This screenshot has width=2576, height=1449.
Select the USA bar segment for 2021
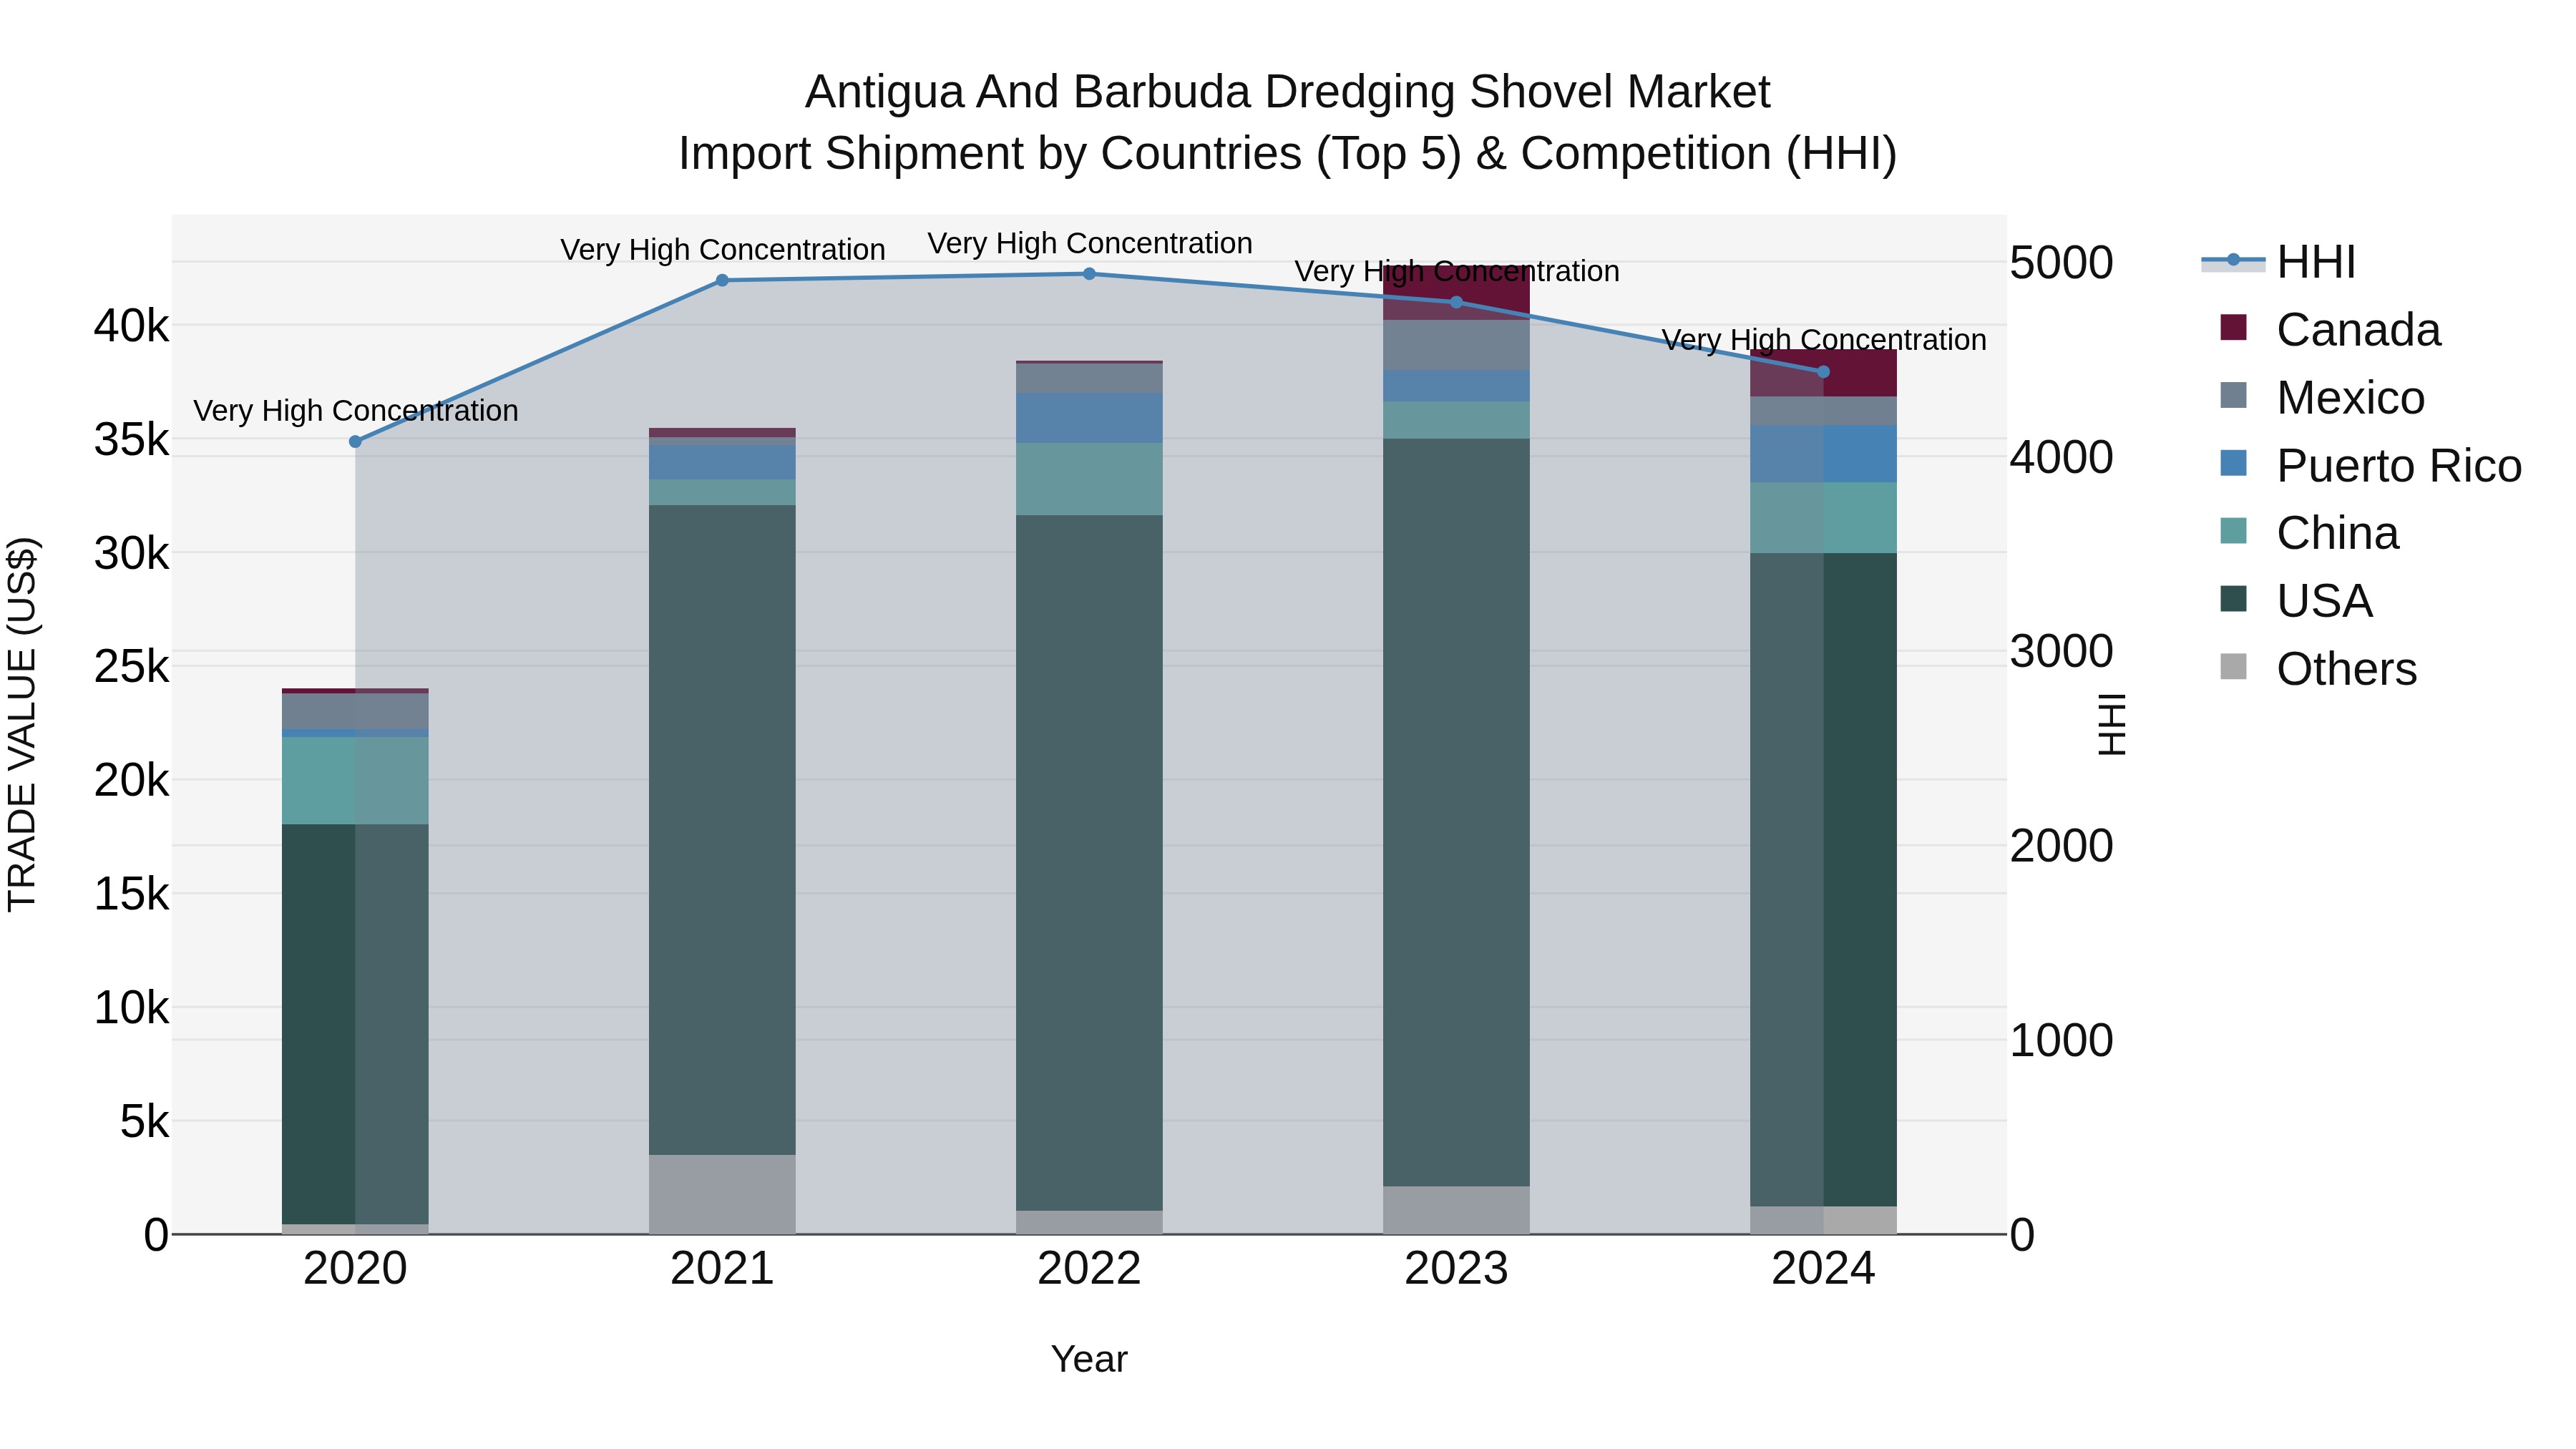(722, 830)
